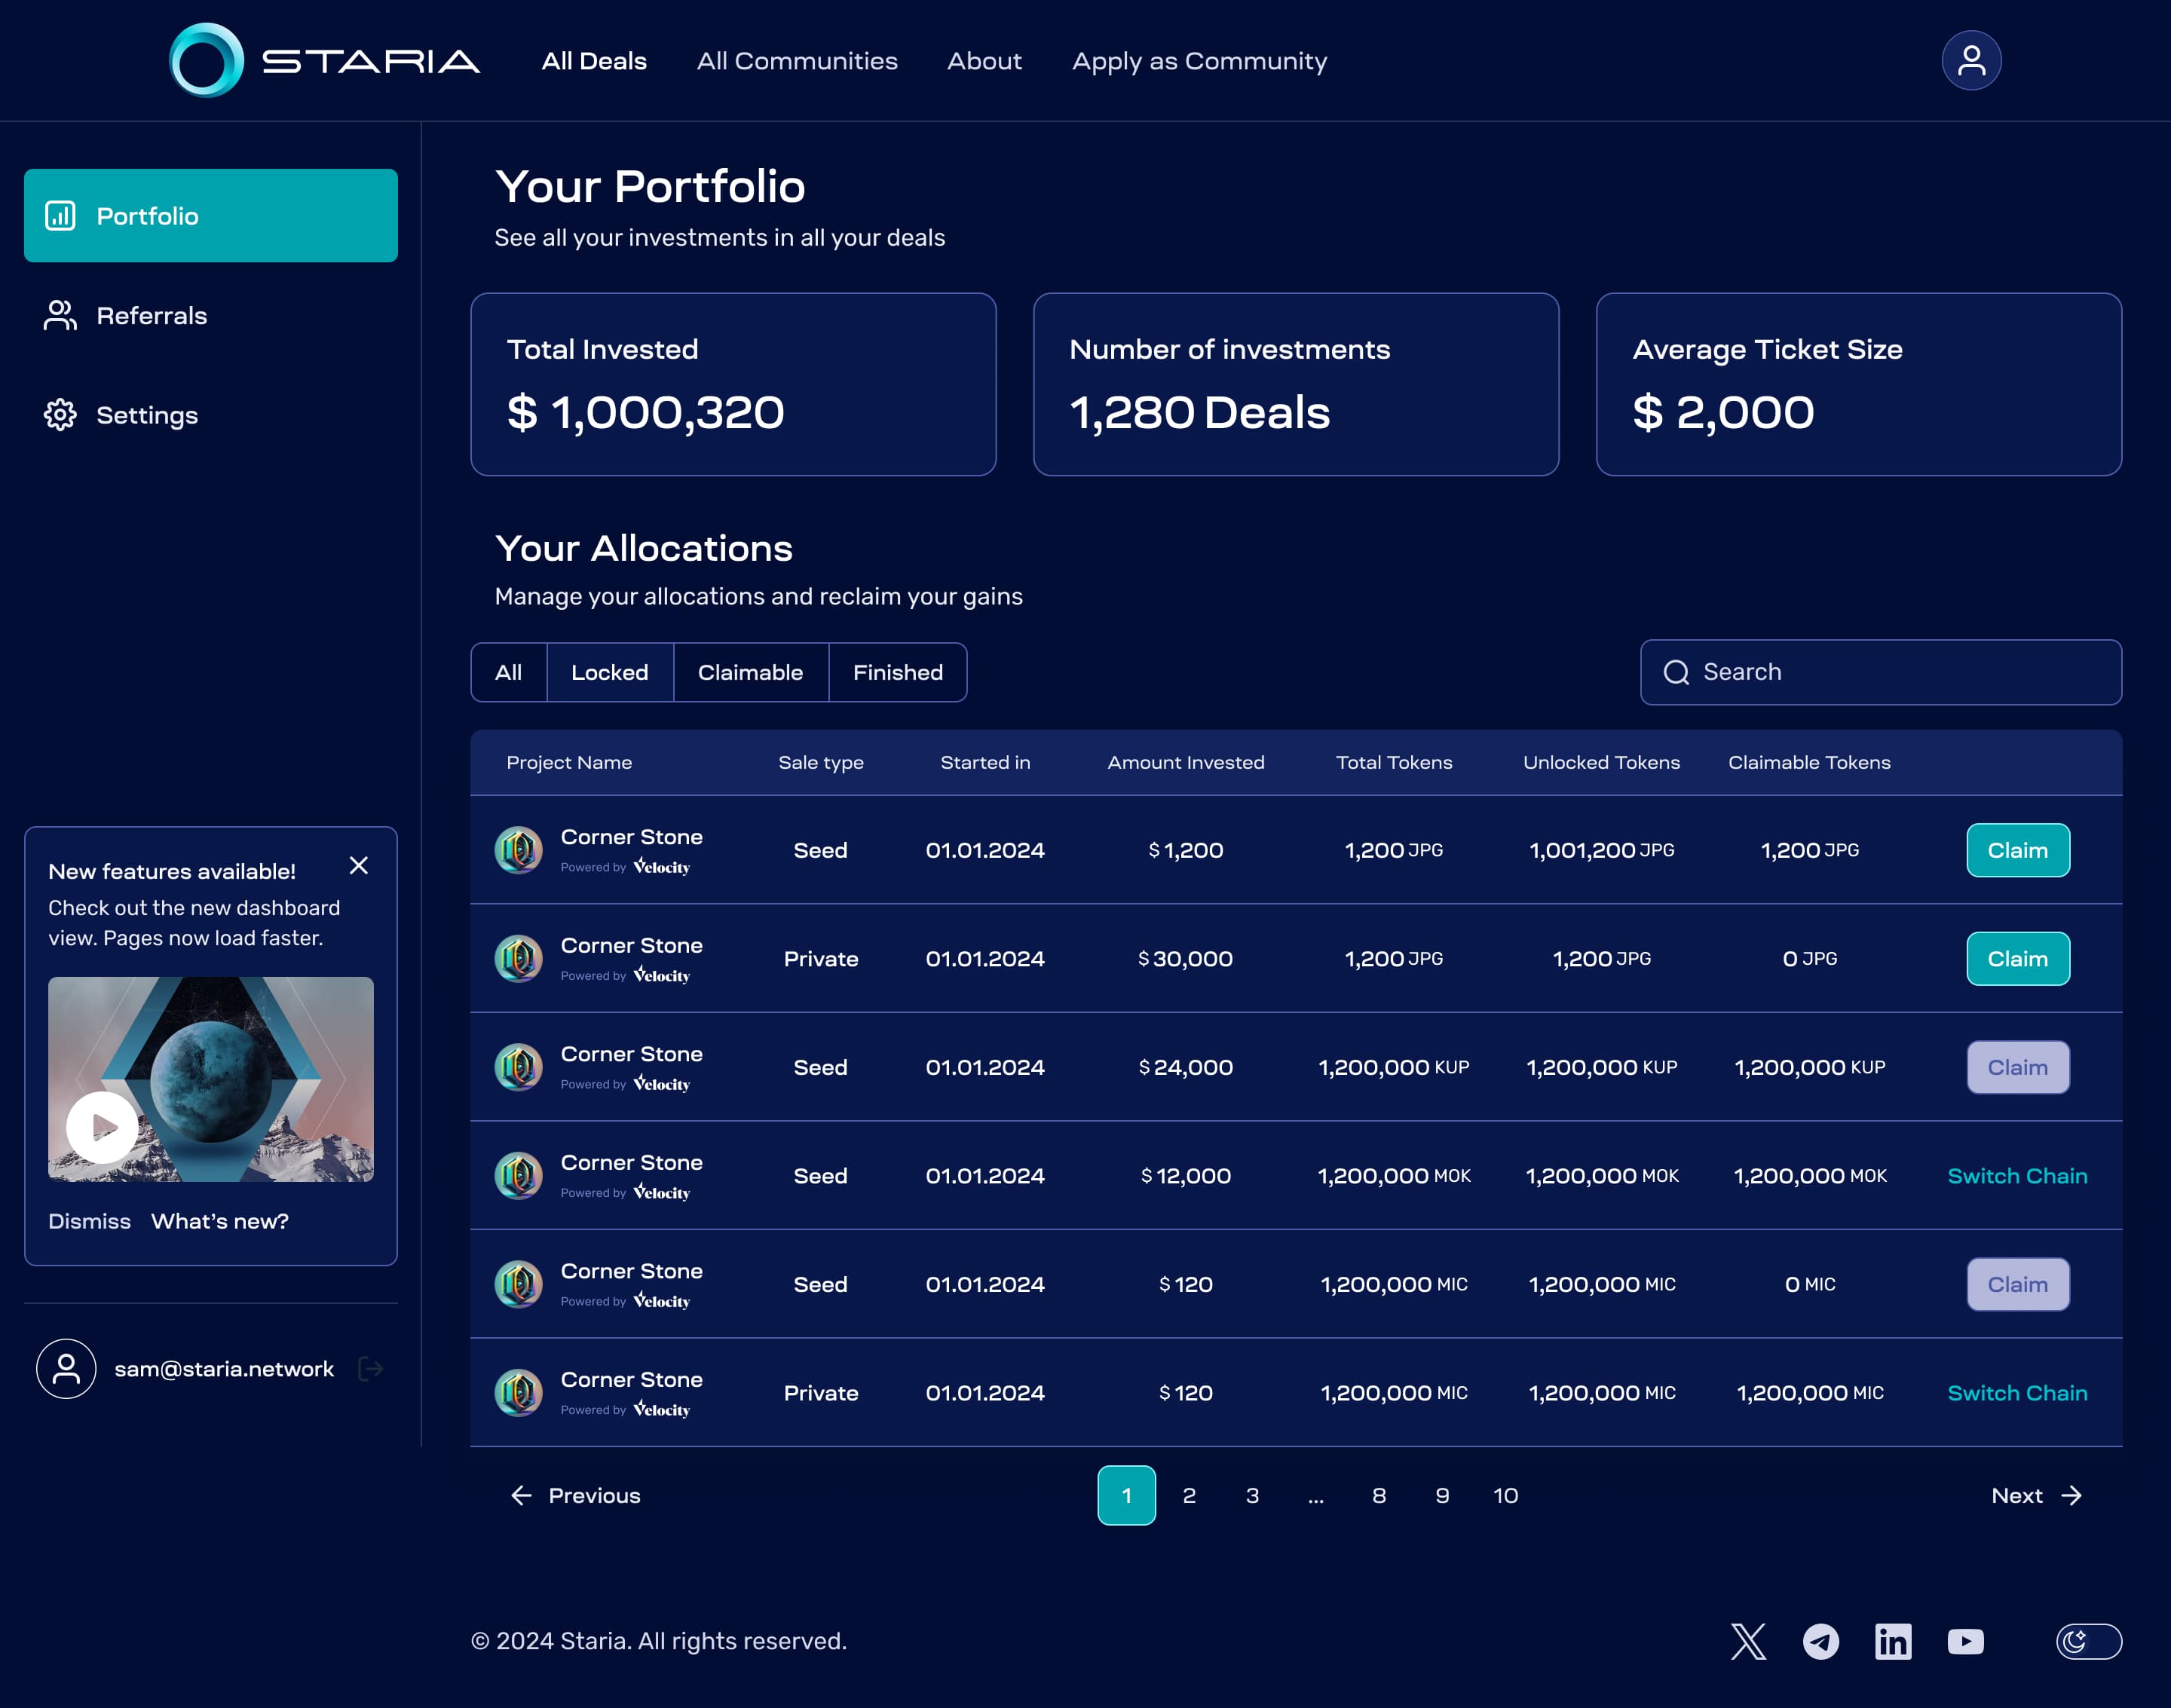2171x1708 pixels.
Task: Close the New features available card
Action: coord(358,865)
